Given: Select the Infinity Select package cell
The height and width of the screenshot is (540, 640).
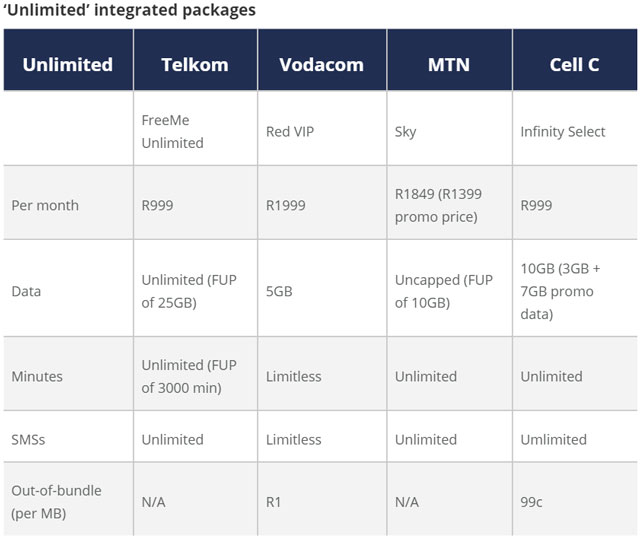Looking at the screenshot, I should coord(562,132).
